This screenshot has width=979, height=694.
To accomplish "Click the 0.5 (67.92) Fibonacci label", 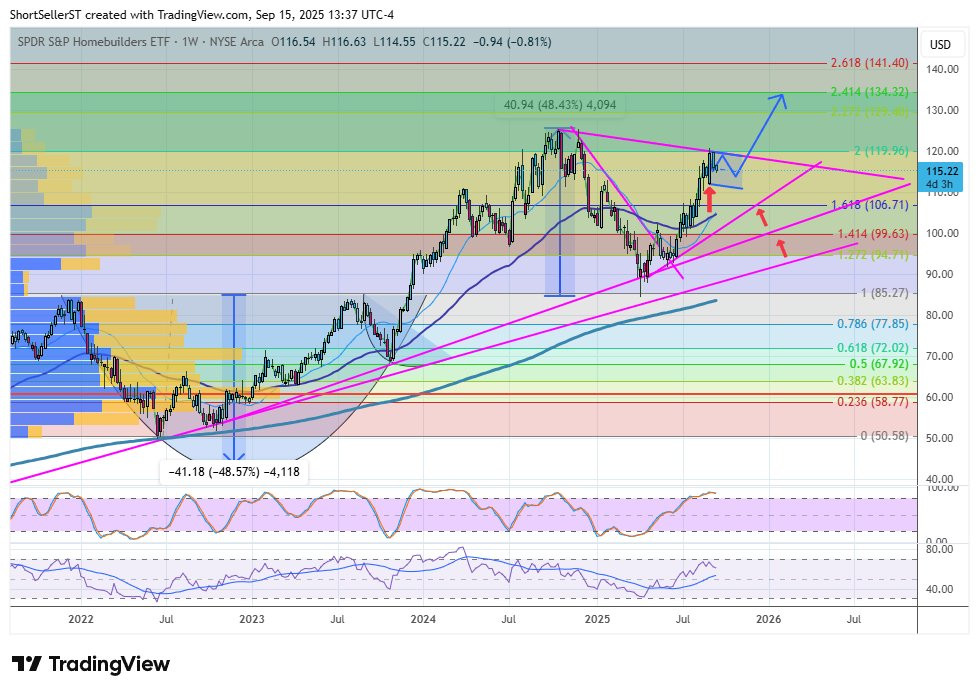I will coord(879,364).
